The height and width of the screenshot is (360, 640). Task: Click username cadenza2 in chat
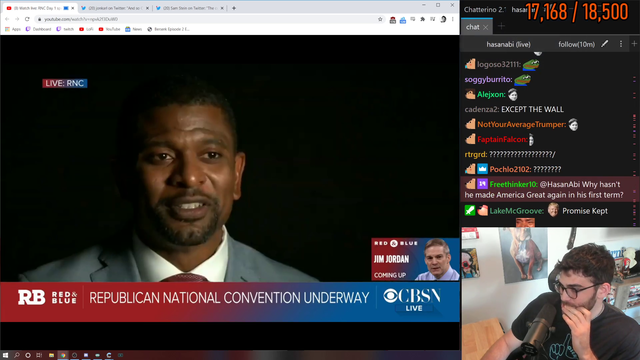pos(482,109)
